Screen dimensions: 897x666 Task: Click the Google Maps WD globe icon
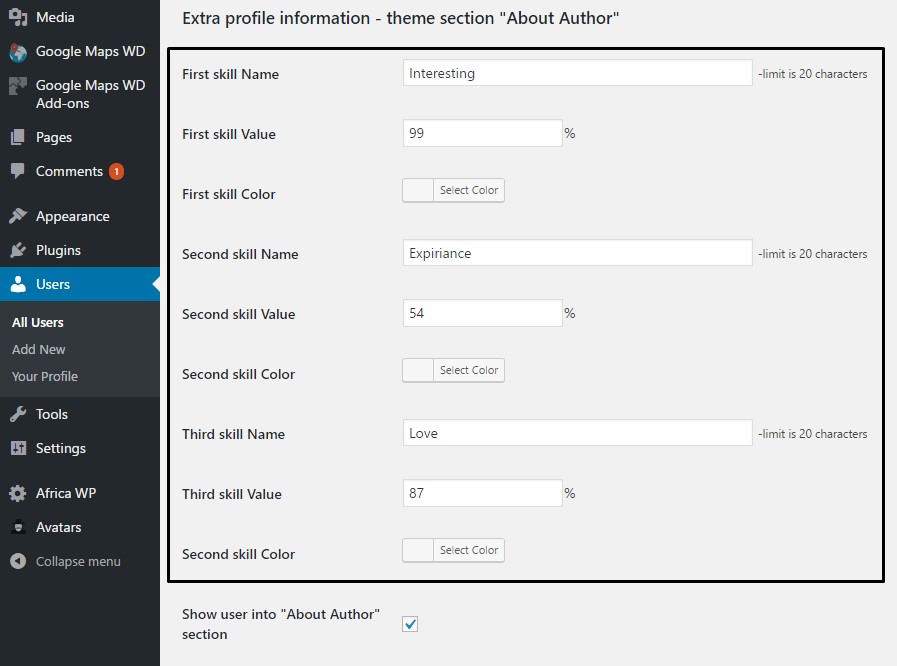[18, 52]
